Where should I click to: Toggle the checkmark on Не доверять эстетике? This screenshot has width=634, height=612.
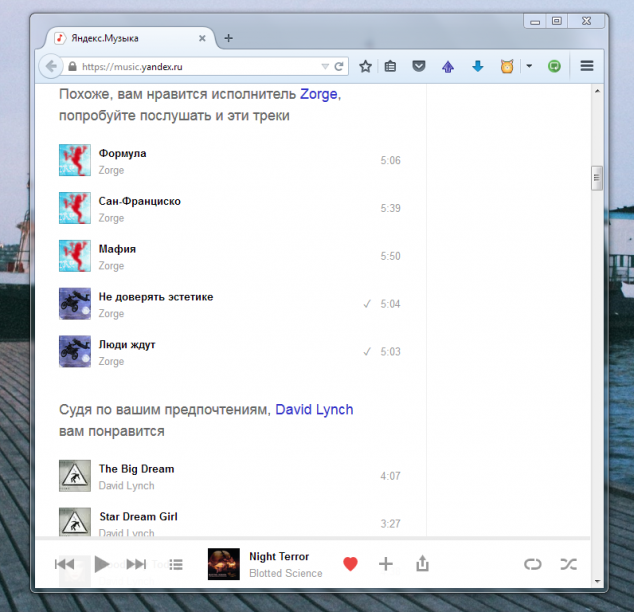(x=367, y=304)
